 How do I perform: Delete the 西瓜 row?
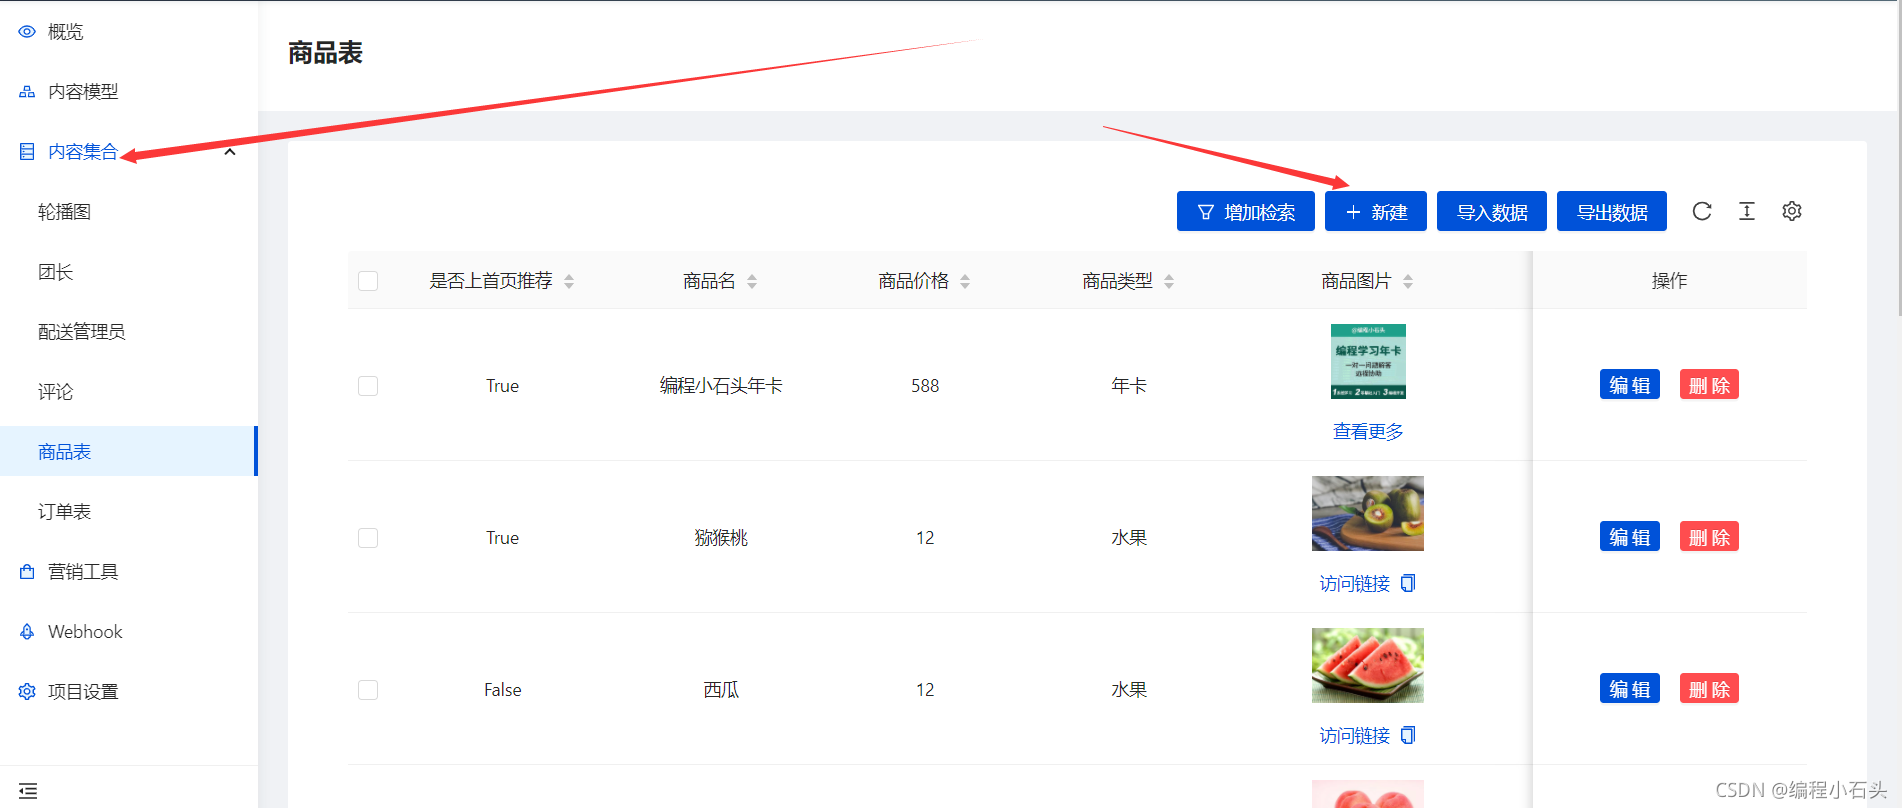[x=1709, y=689]
